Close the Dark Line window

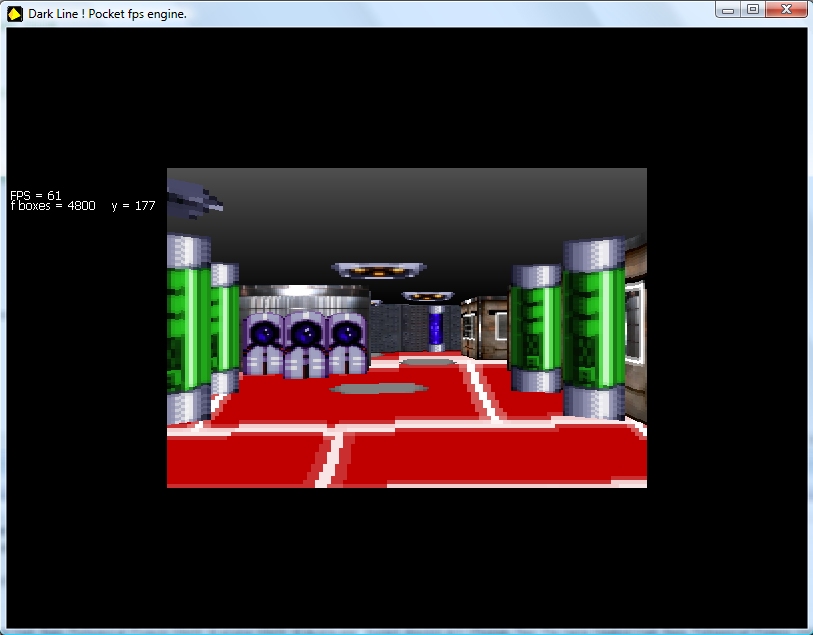coord(786,9)
